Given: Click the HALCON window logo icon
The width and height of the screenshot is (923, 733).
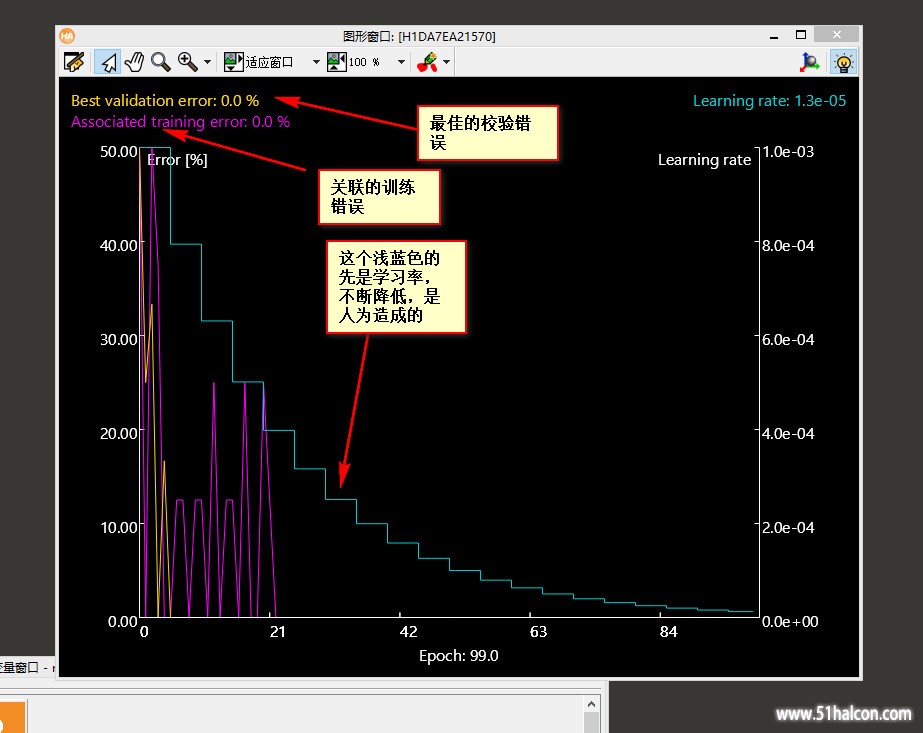Looking at the screenshot, I should tap(67, 36).
